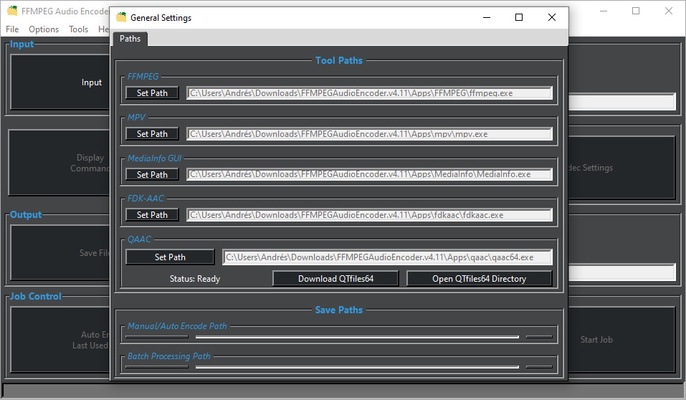Maximize the General Settings window

pyautogui.click(x=519, y=18)
